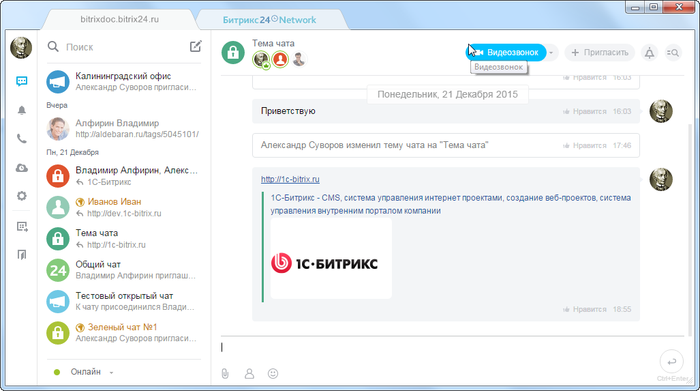The height and width of the screenshot is (391, 700).
Task: Open the messages chat icon in sidebar
Action: tap(21, 81)
